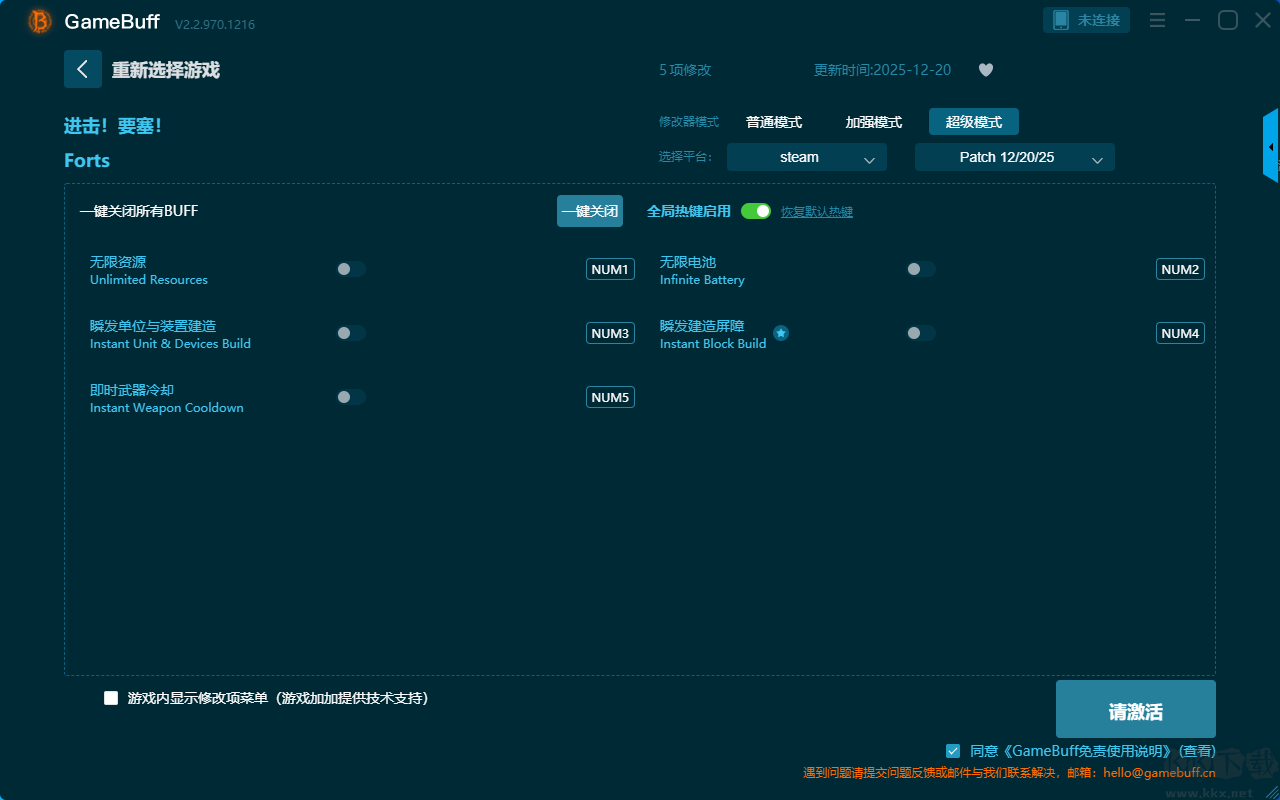
Task: Click the star badge beside Instant Block Build
Action: click(x=781, y=333)
